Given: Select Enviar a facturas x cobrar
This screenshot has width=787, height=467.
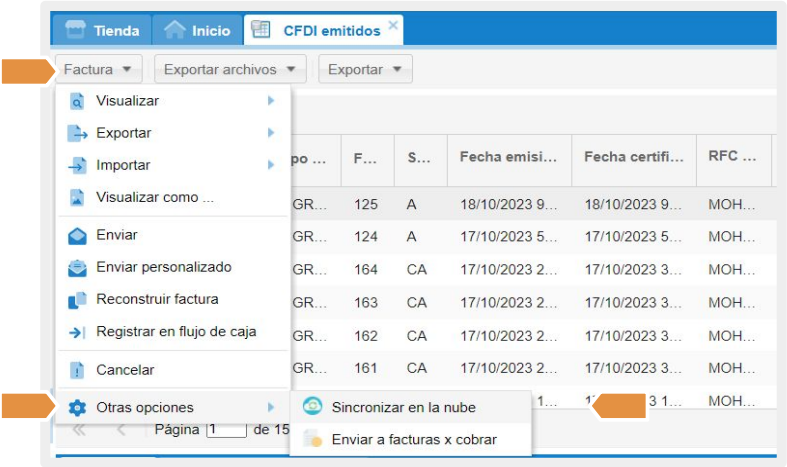Looking at the screenshot, I should pos(414,439).
